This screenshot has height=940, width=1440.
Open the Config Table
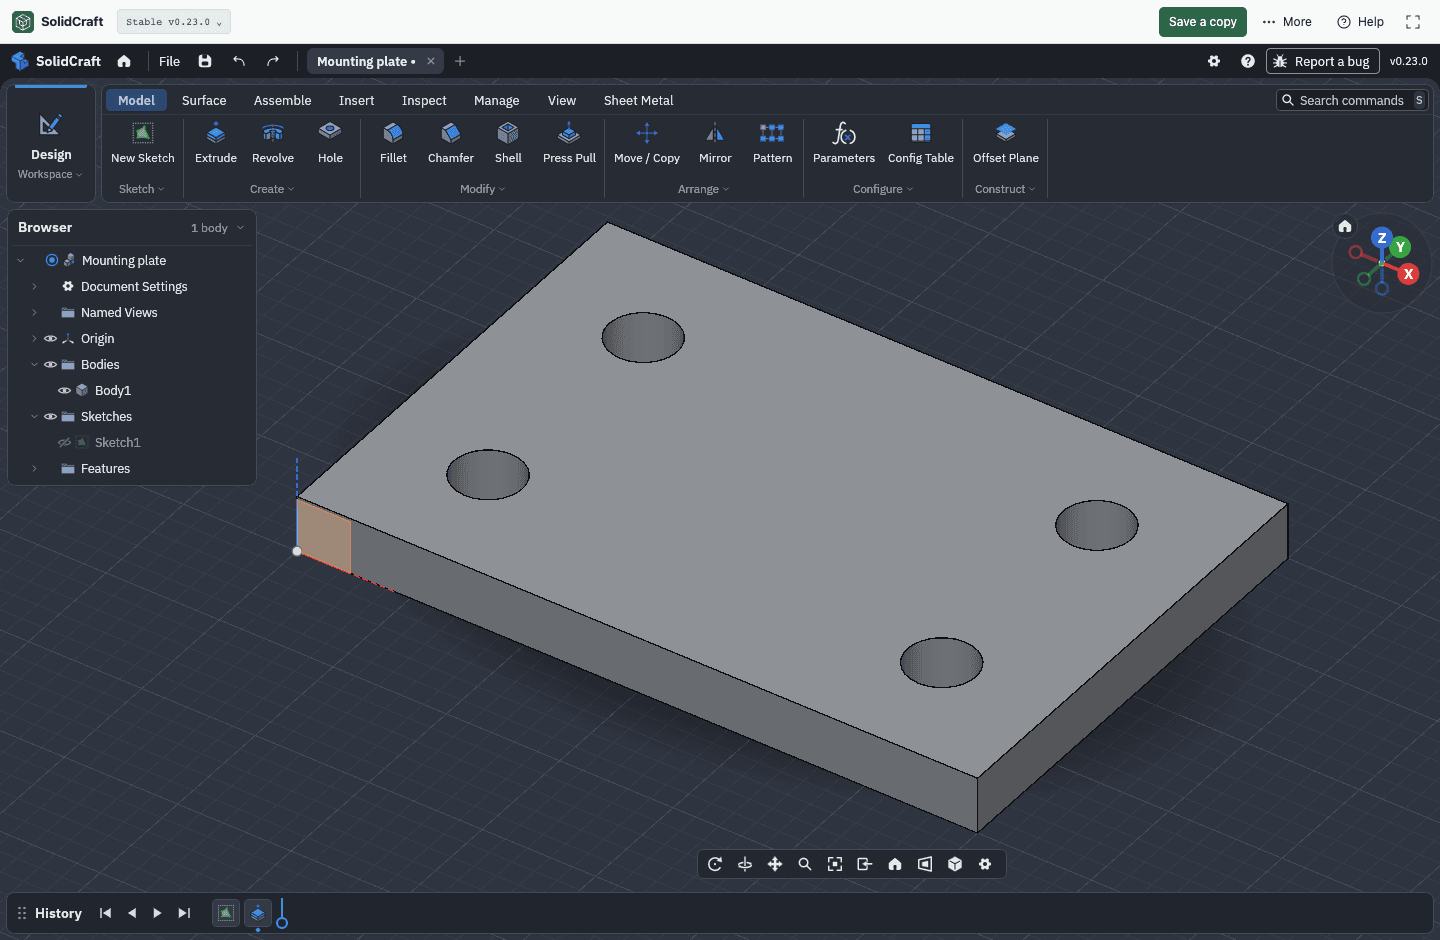(921, 143)
